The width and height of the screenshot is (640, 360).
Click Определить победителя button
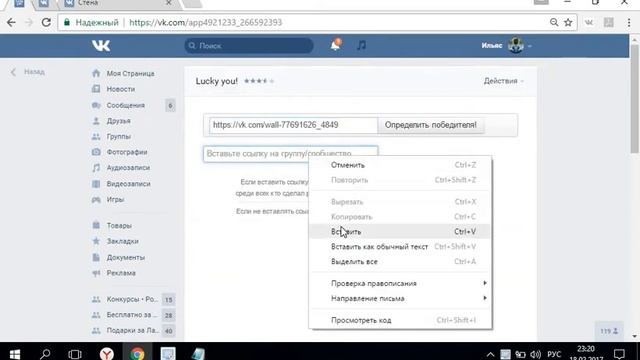tap(431, 125)
